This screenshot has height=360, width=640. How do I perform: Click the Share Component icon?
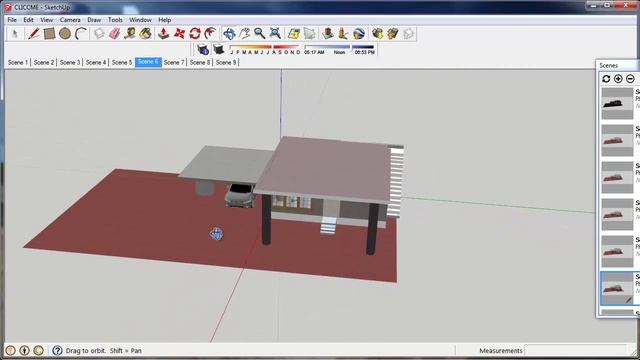408,34
